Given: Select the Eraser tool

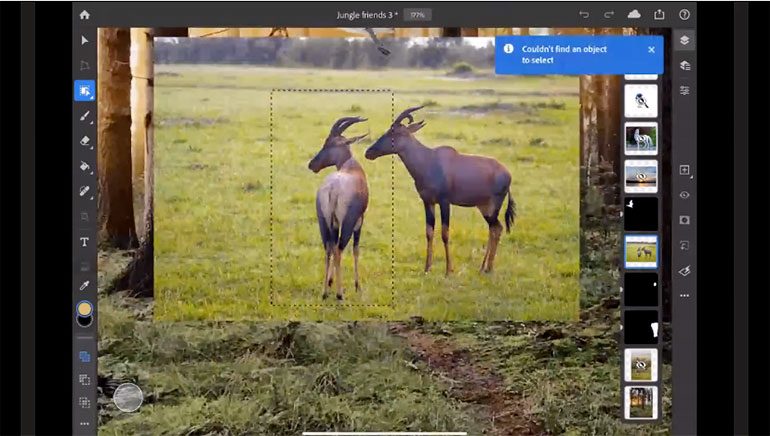Looking at the screenshot, I should coord(85,141).
